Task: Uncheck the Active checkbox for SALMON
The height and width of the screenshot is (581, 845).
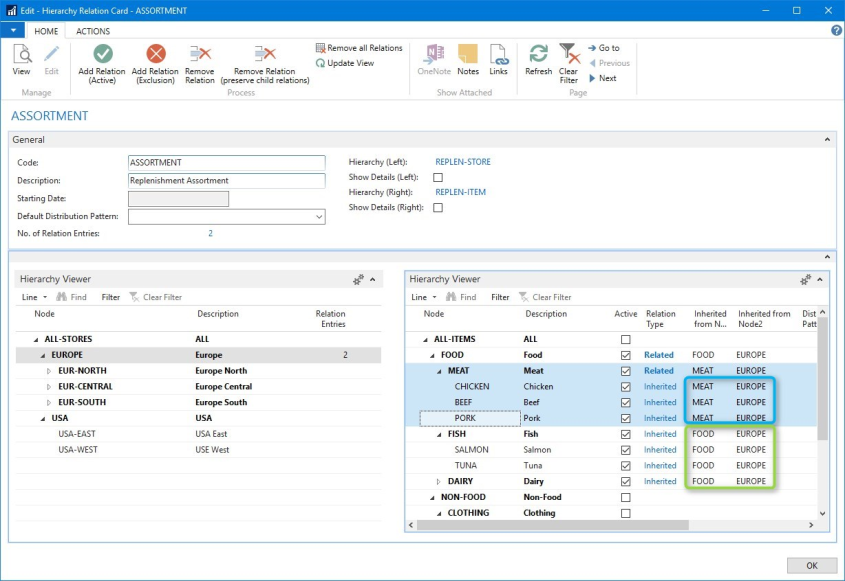Action: click(x=626, y=450)
